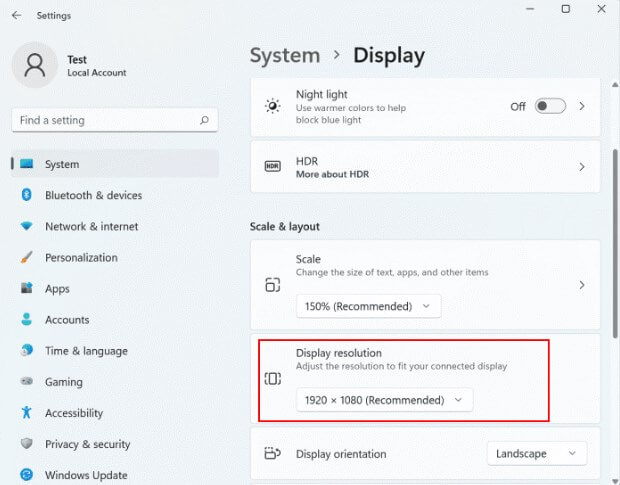Image resolution: width=620 pixels, height=485 pixels.
Task: Click the Find a setting search box
Action: 105,120
